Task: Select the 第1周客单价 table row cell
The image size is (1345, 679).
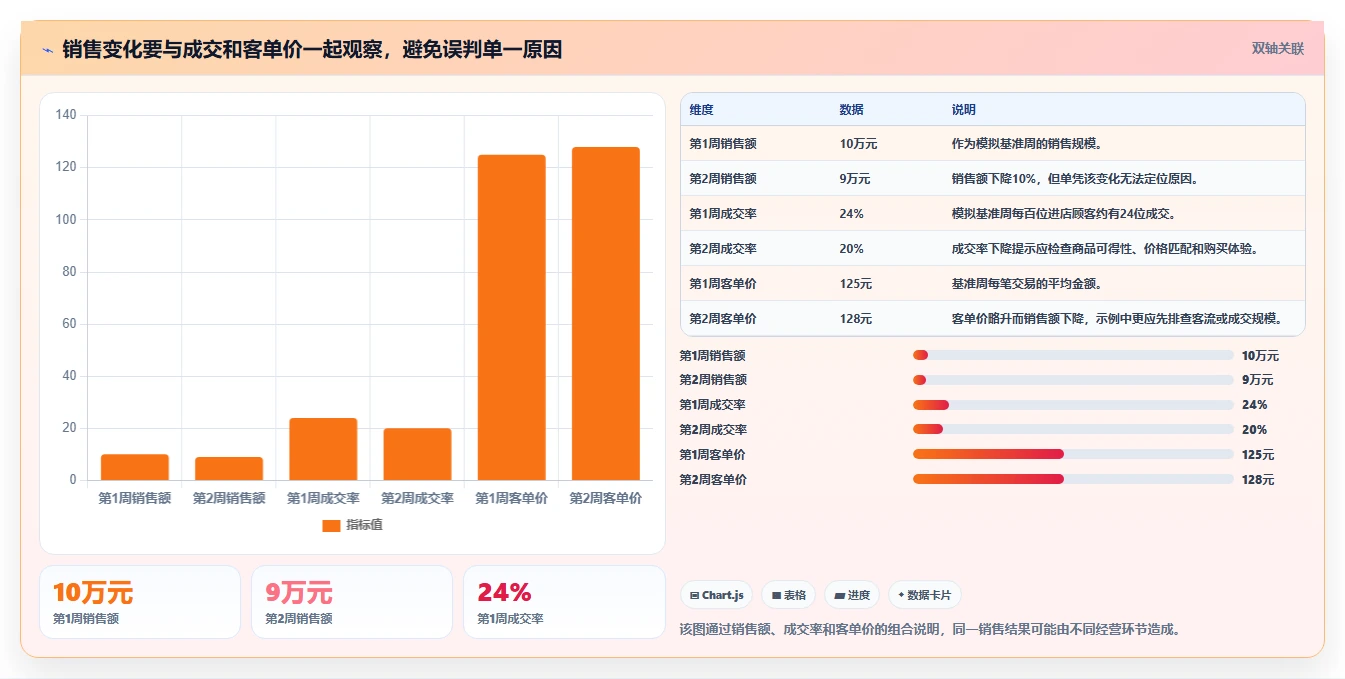Action: (723, 284)
